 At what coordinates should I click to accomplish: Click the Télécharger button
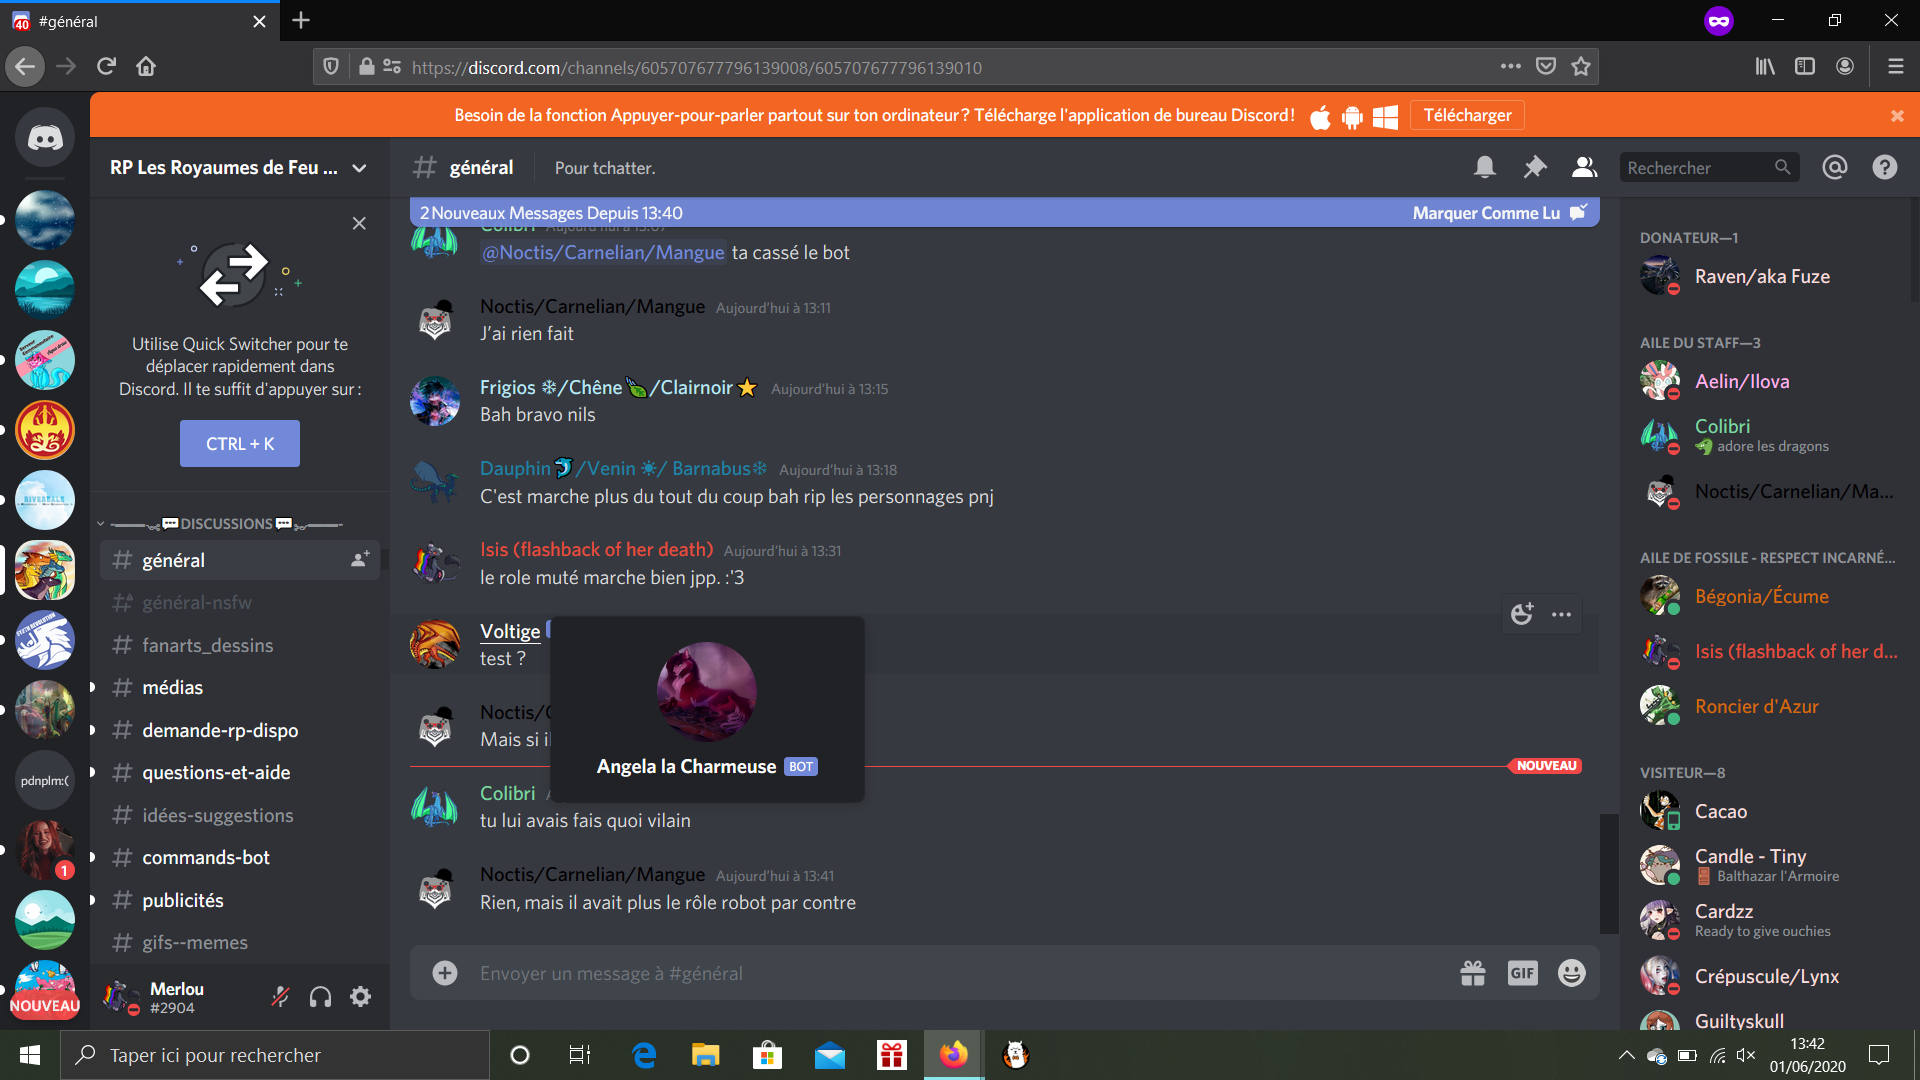point(1467,115)
